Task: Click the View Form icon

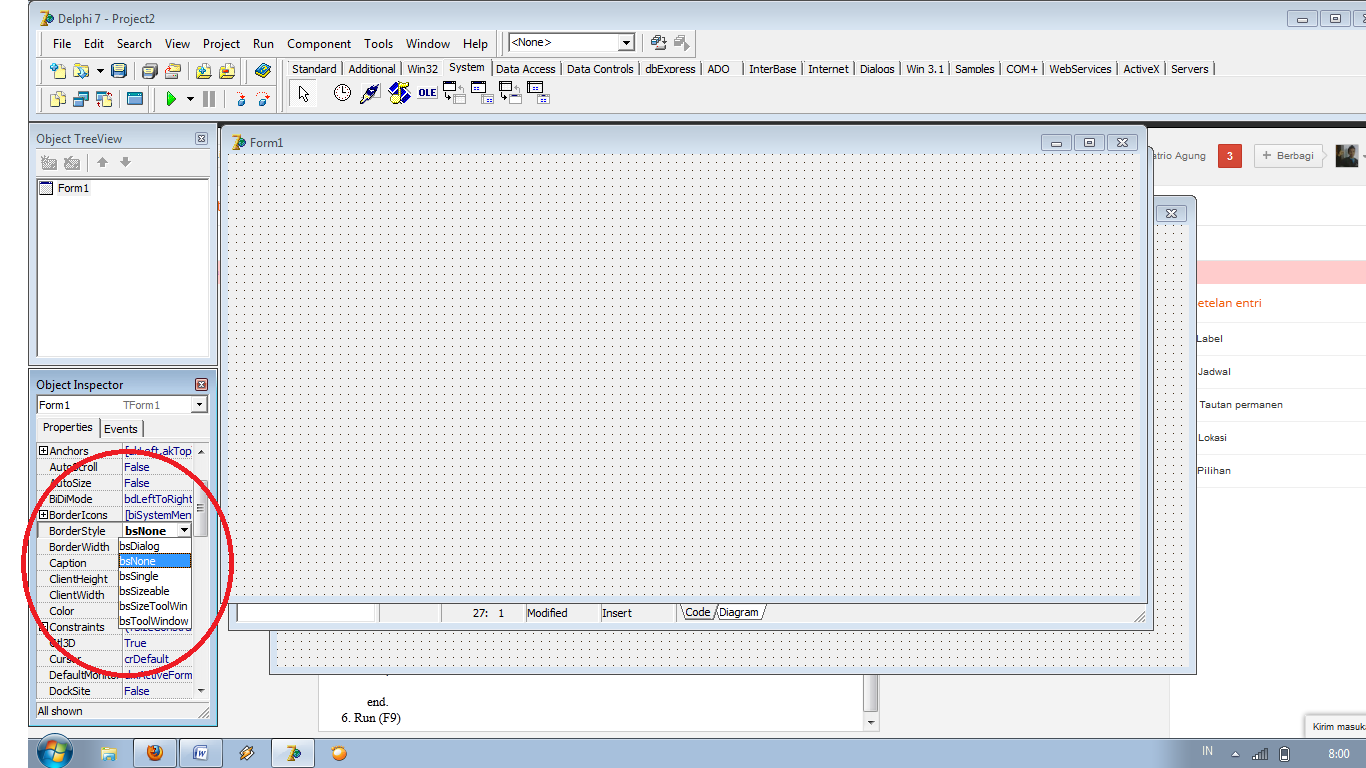Action: (x=81, y=99)
